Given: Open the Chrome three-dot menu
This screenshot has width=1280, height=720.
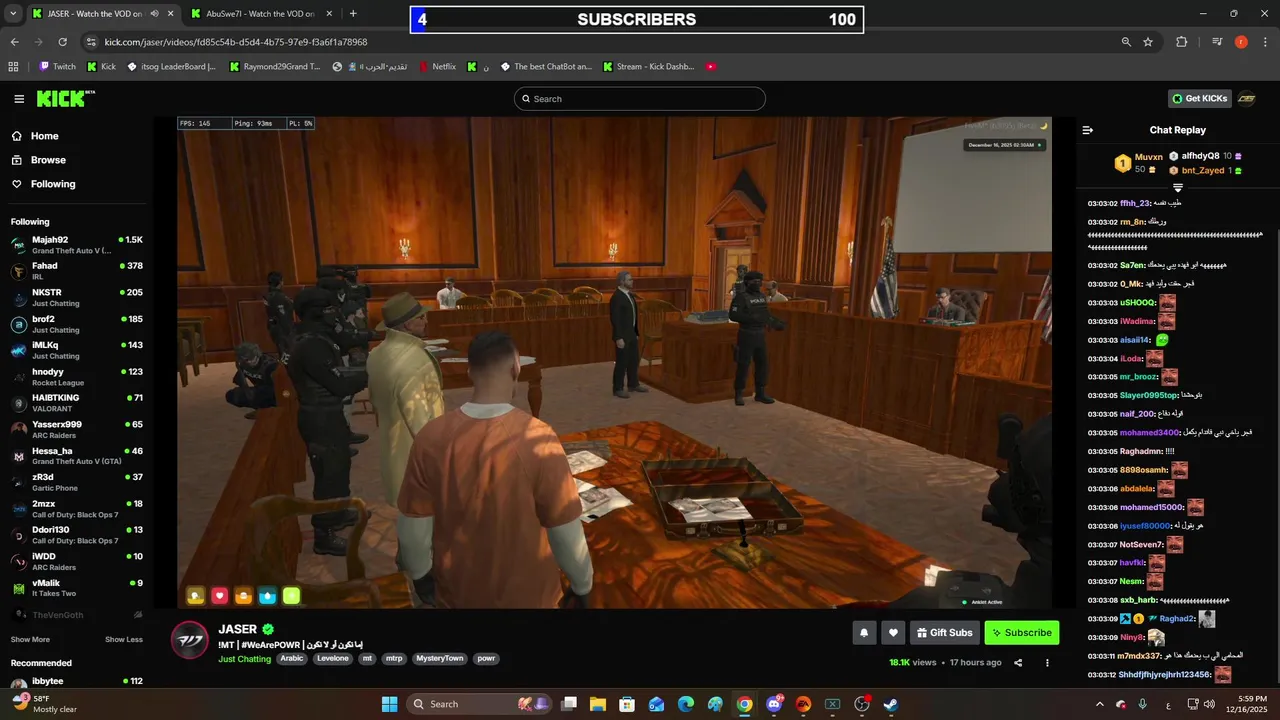Looking at the screenshot, I should pos(1264,42).
